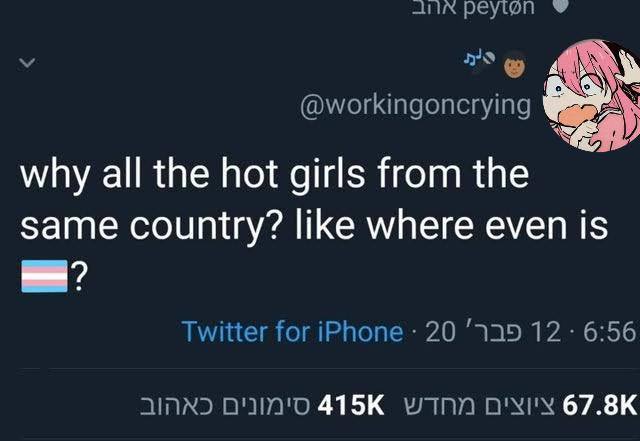Click the heart icon beside peytøn
Viewport: 640px width, 441px height.
(x=562, y=6)
